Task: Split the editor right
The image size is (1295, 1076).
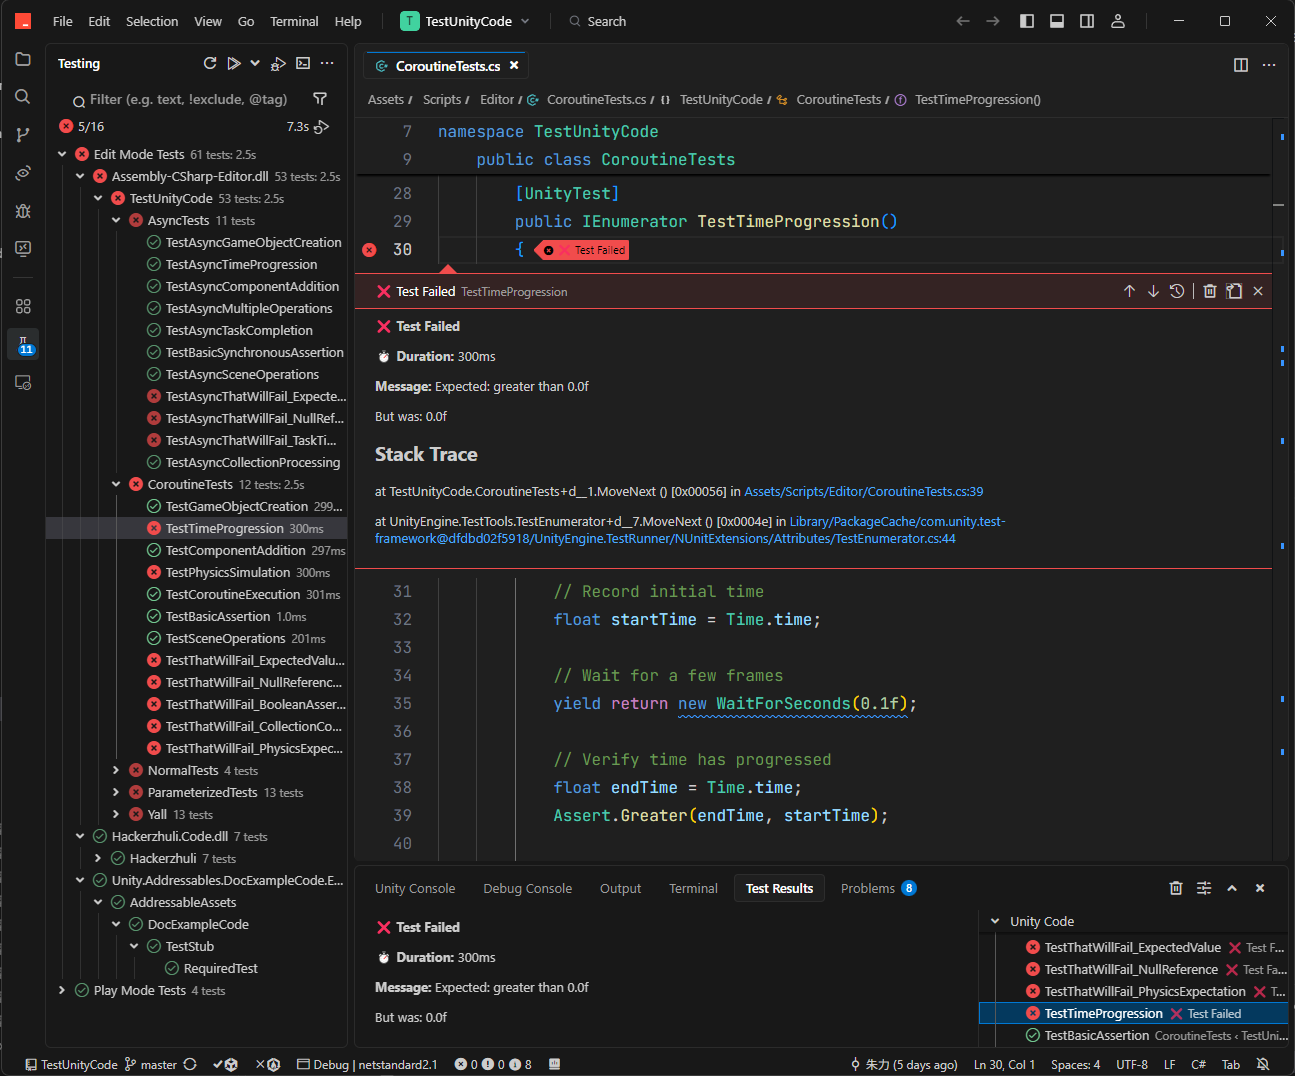Action: 1241,65
